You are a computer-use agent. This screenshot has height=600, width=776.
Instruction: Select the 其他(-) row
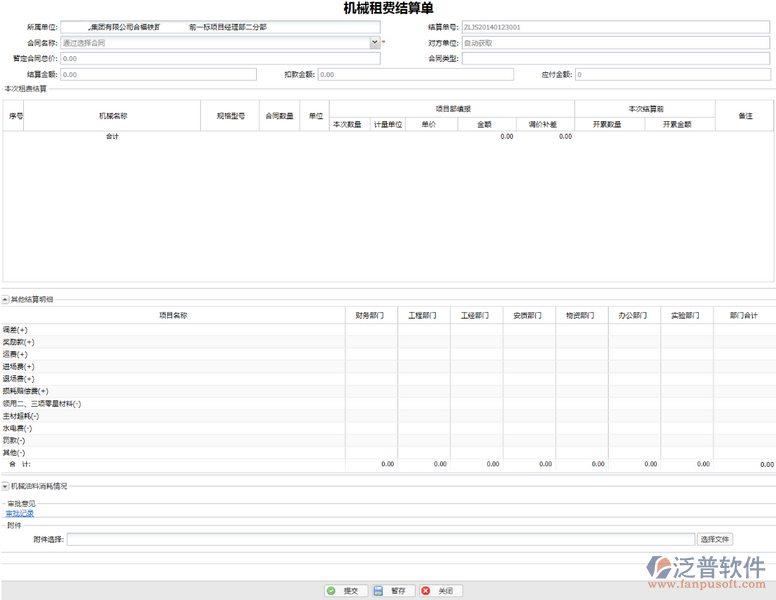tap(388, 452)
